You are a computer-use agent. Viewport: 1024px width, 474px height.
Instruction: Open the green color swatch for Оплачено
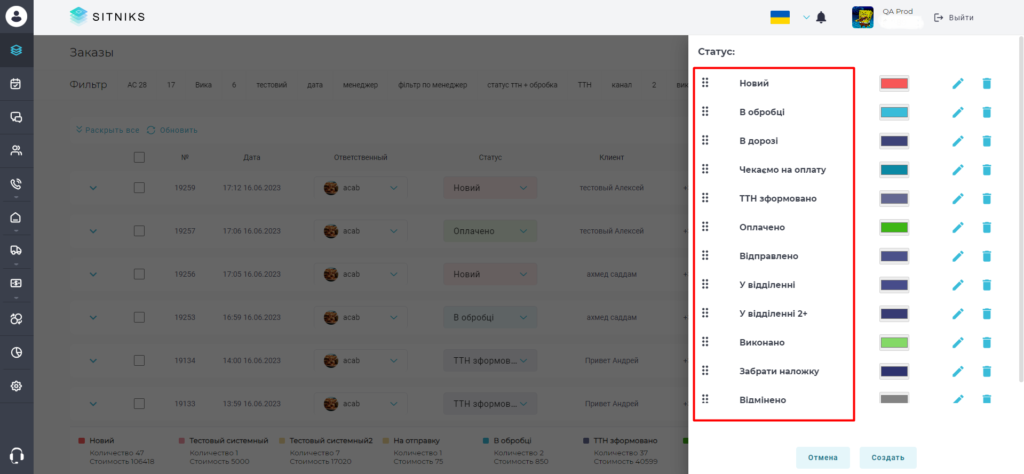point(894,227)
